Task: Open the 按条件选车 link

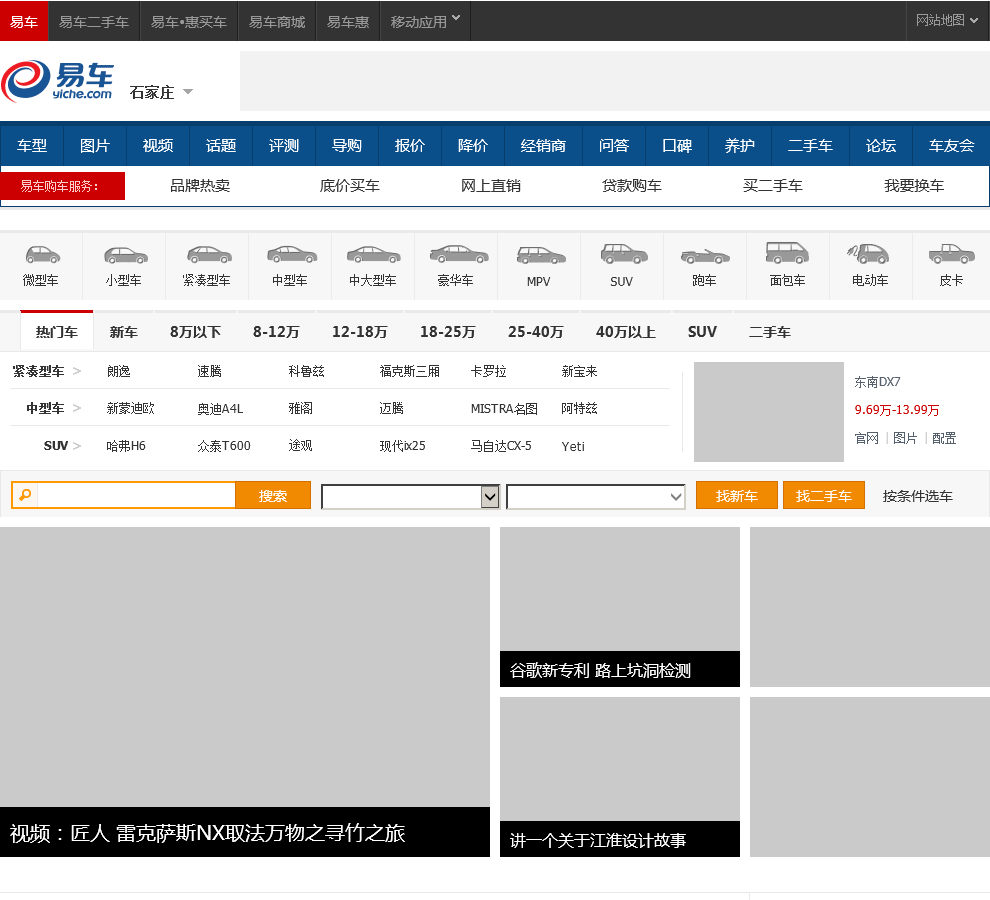Action: tap(917, 496)
